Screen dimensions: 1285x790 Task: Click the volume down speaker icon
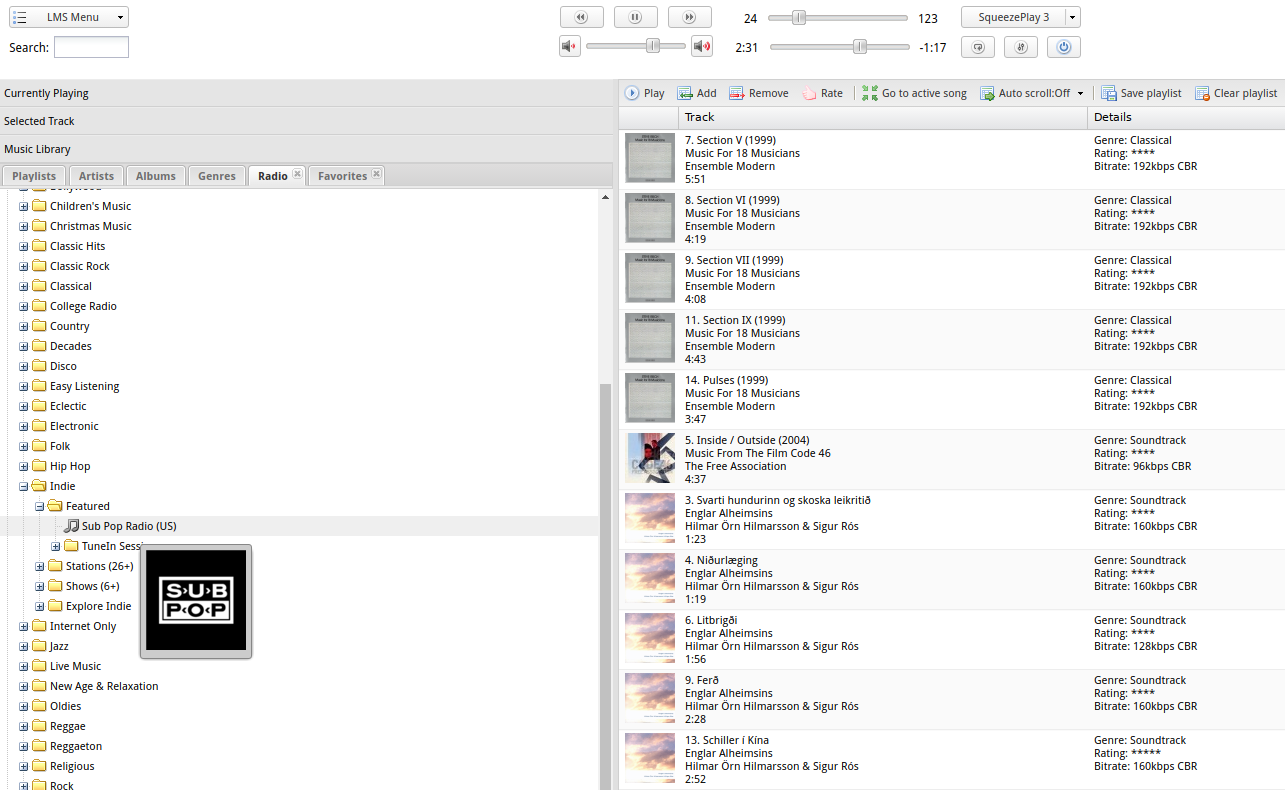tap(570, 46)
